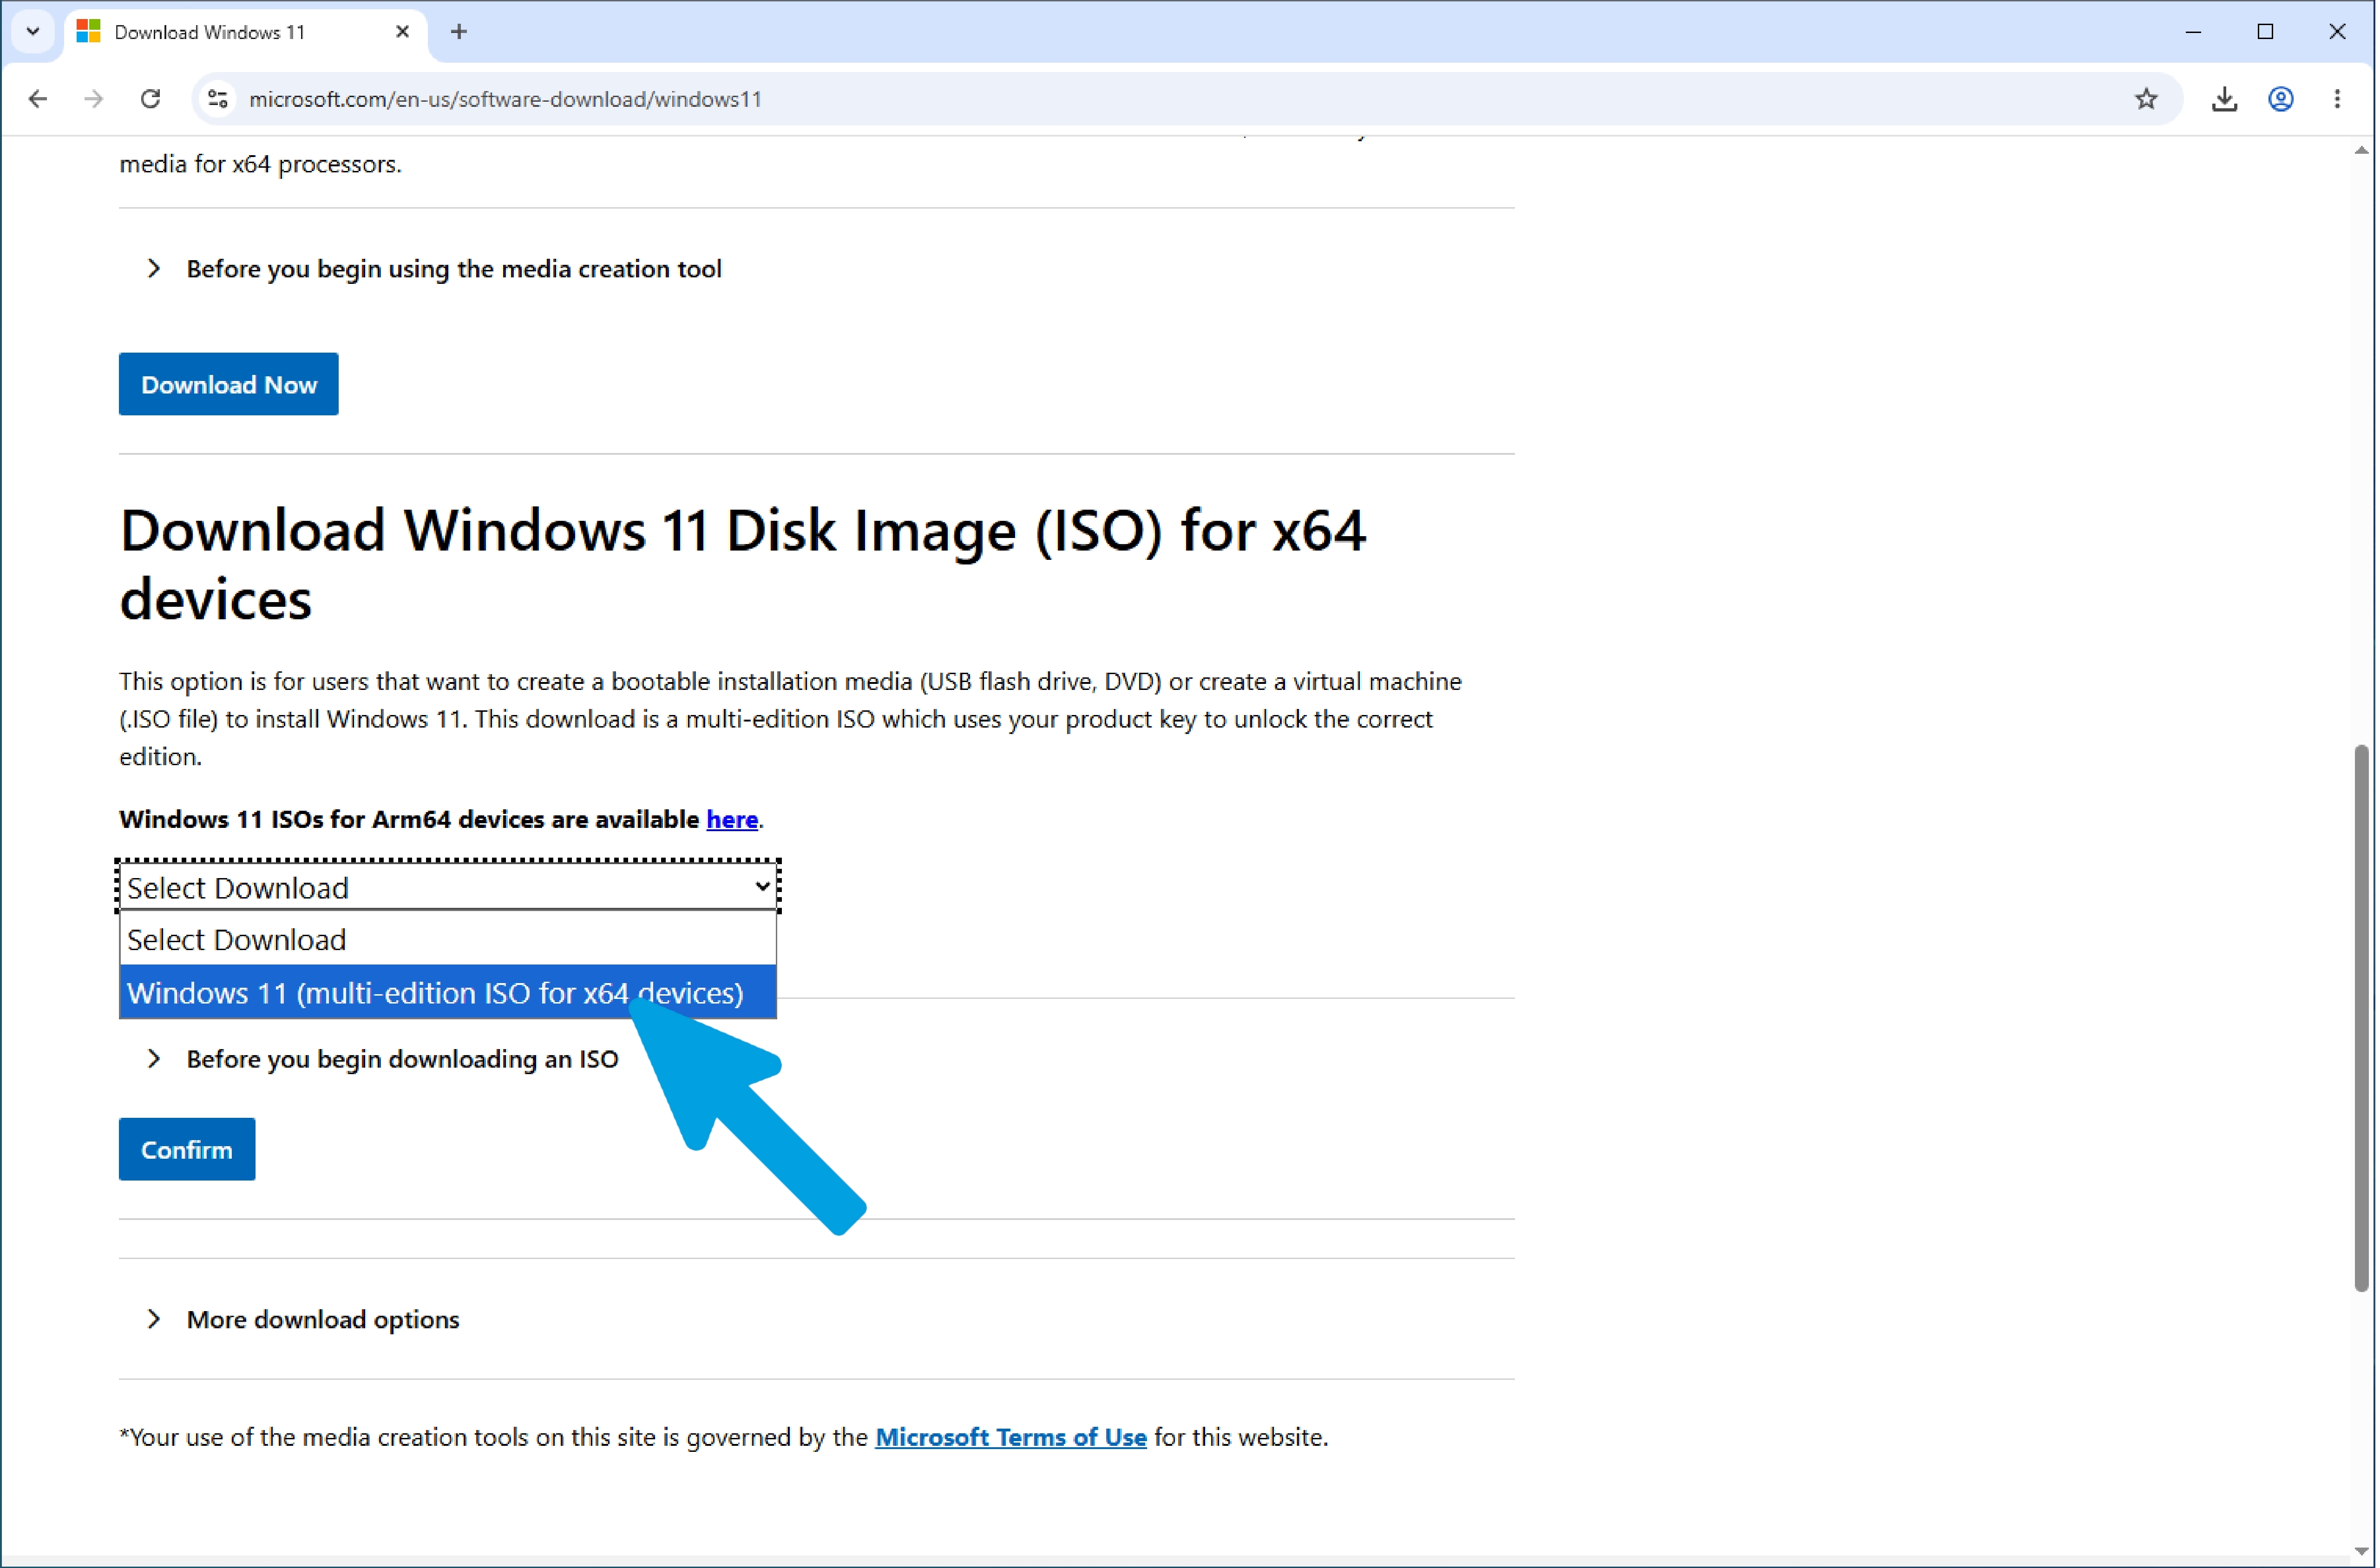This screenshot has height=1568, width=2380.
Task: Open Microsoft Terms of Use link
Action: tap(1011, 1437)
